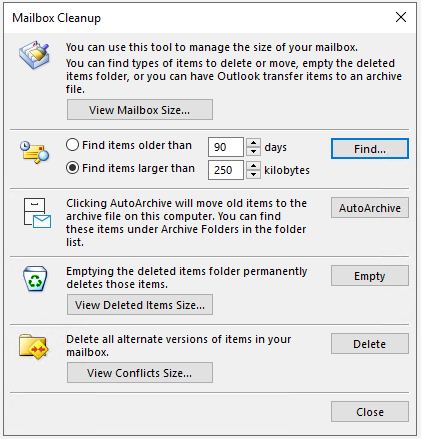This screenshot has width=421, height=439.
Task: Click the deleted items recycle bin icon
Action: click(x=35, y=279)
